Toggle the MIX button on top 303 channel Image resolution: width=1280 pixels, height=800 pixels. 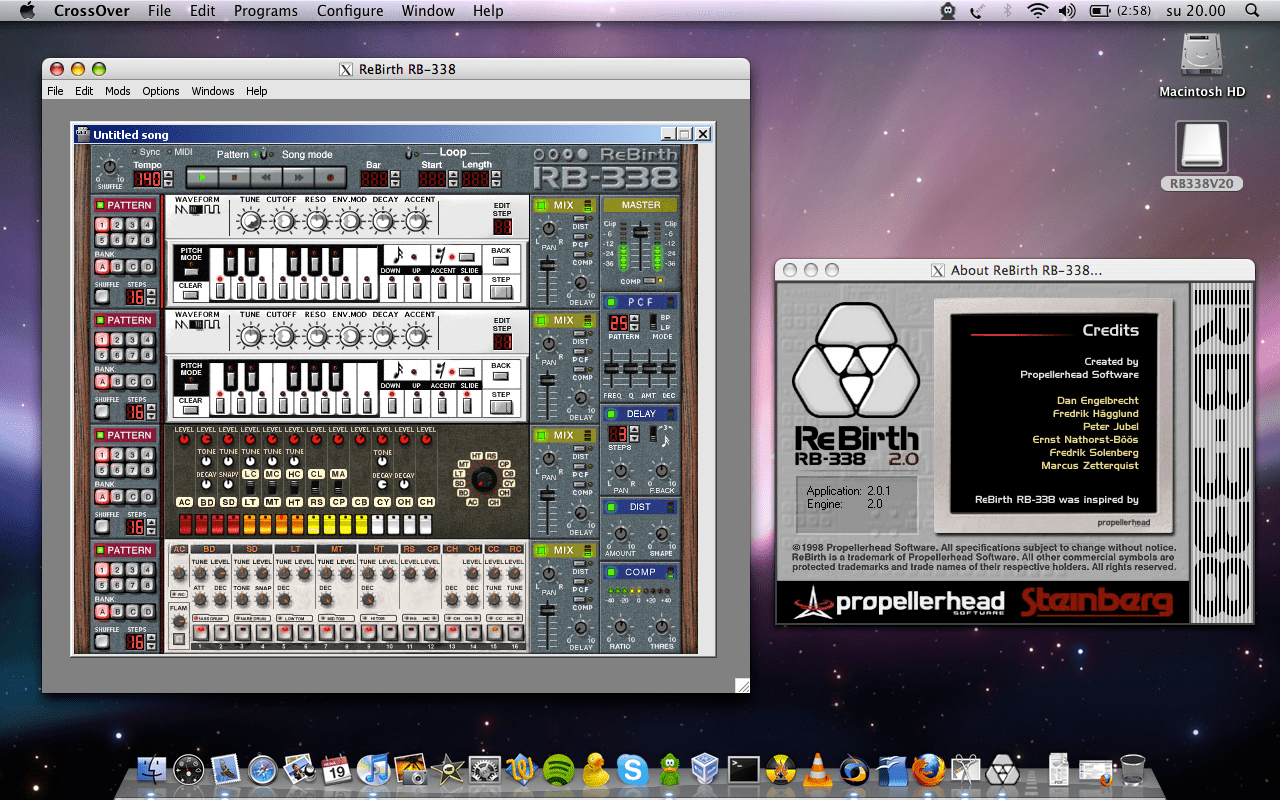pyautogui.click(x=543, y=205)
